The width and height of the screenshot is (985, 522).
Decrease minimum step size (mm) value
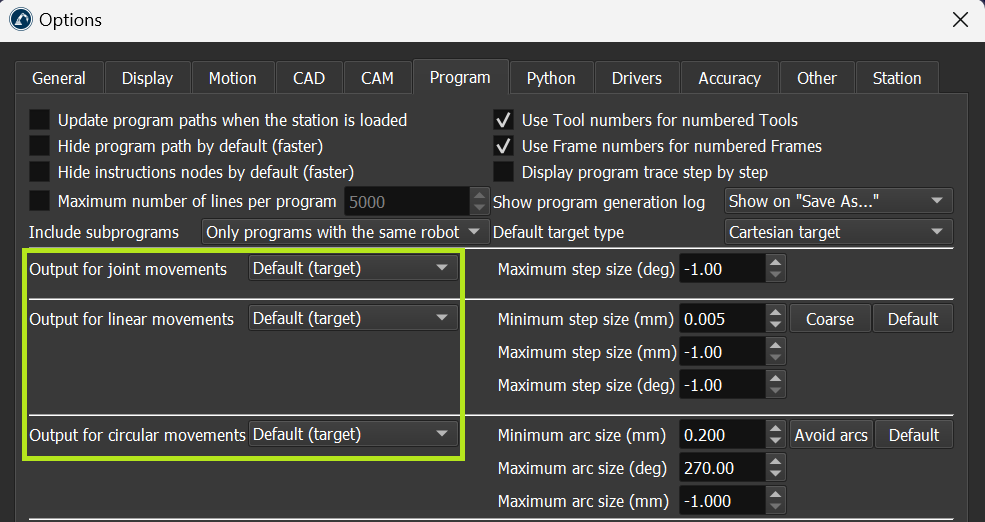776,325
